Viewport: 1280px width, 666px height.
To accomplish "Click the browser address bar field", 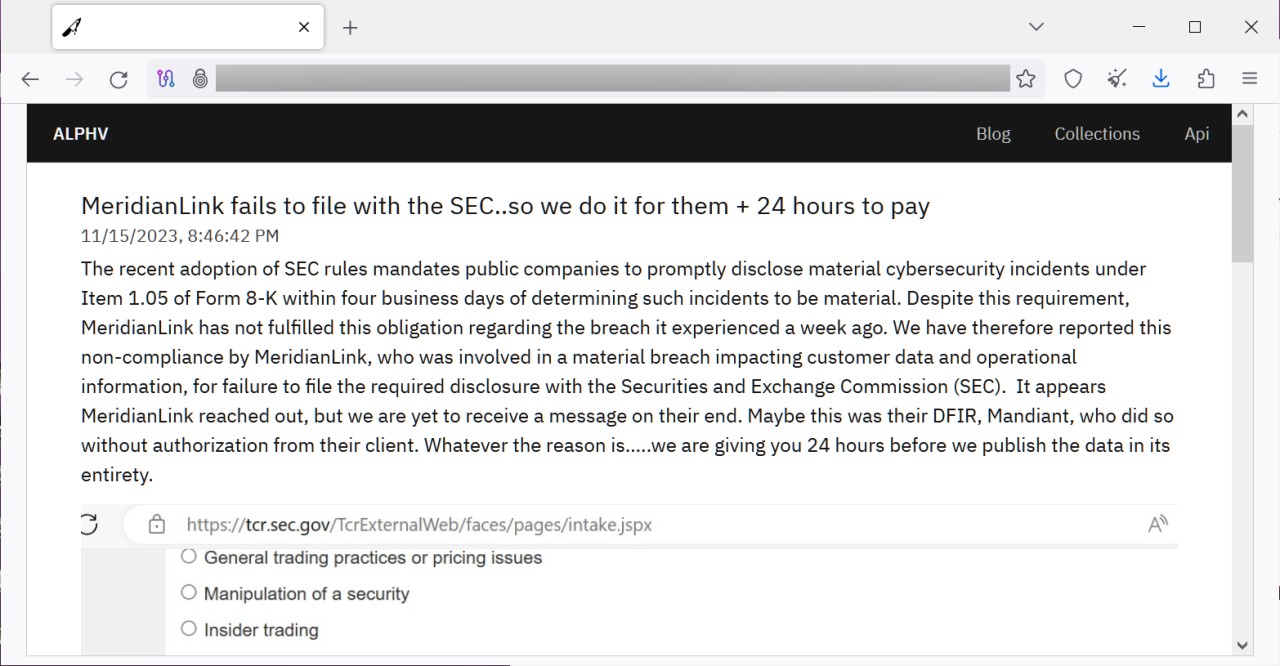I will (x=612, y=79).
